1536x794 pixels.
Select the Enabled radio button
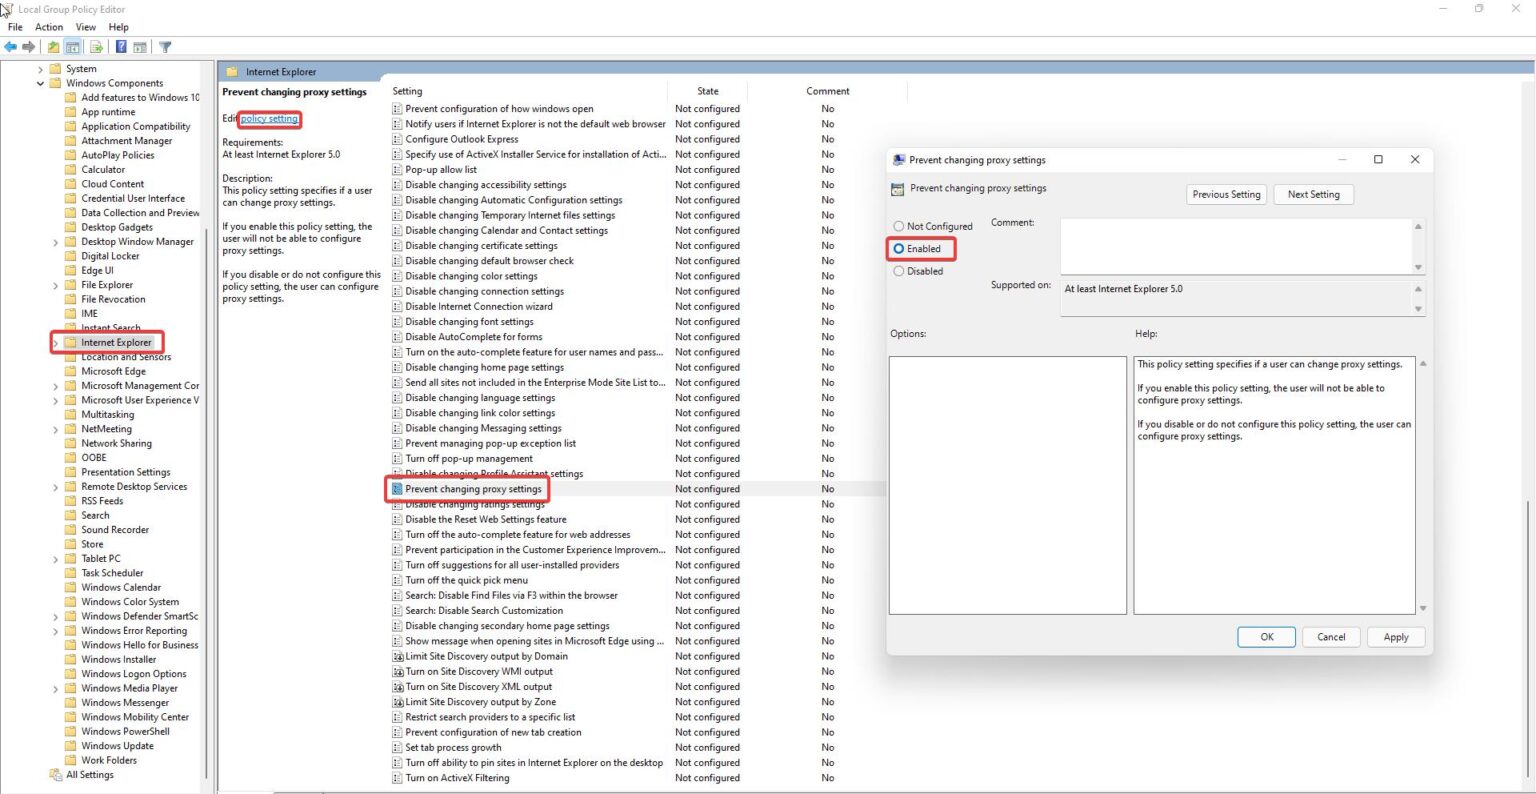899,248
